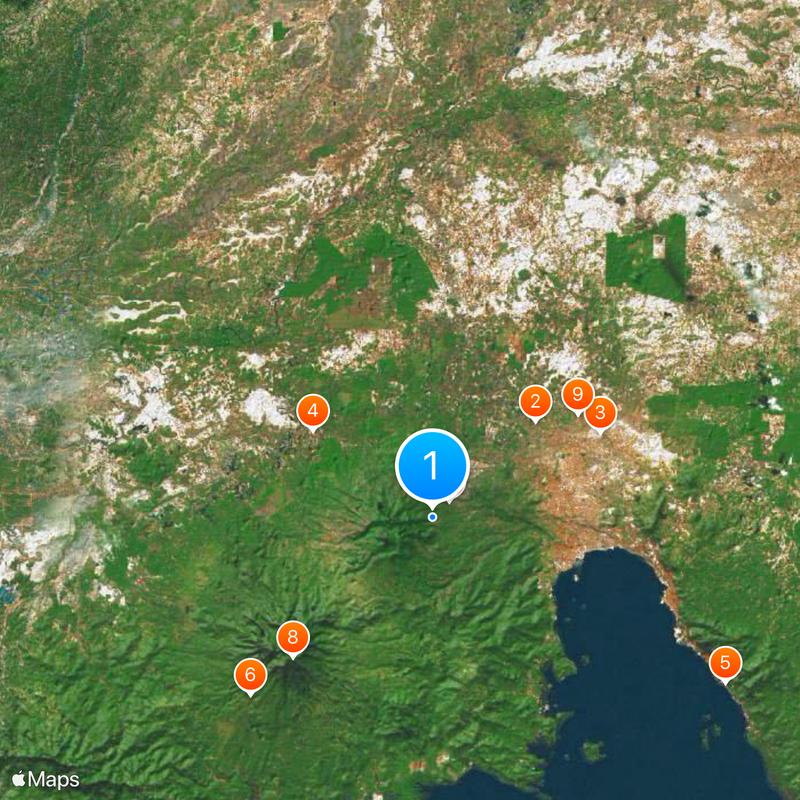Open the orange pin labeled 3
The image size is (800, 800).
coord(600,412)
